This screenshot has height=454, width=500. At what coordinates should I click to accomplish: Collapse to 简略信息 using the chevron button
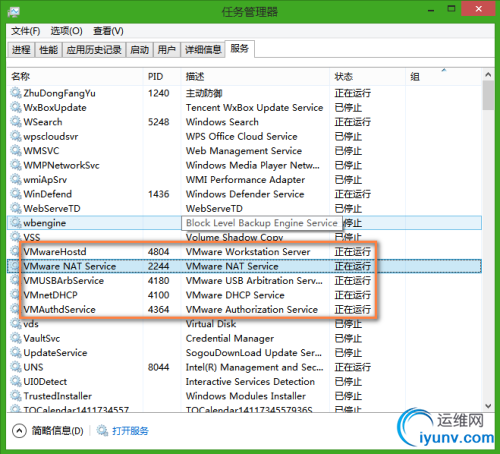pos(19,431)
